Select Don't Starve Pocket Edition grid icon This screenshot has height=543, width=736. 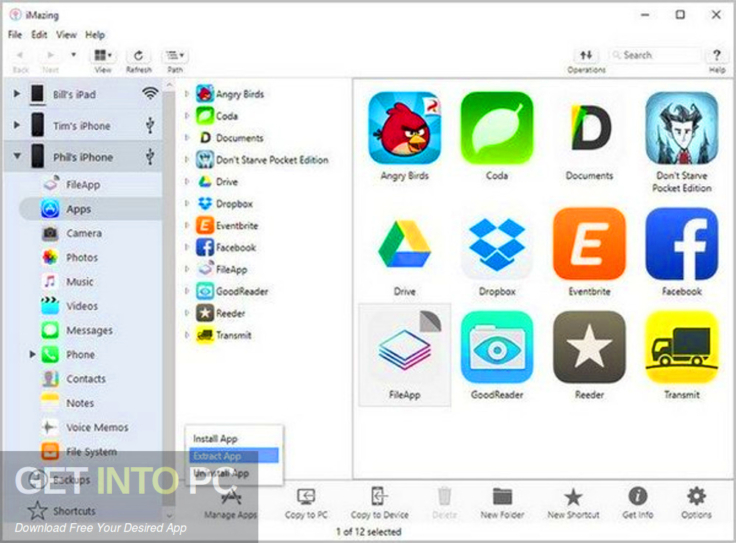click(682, 128)
